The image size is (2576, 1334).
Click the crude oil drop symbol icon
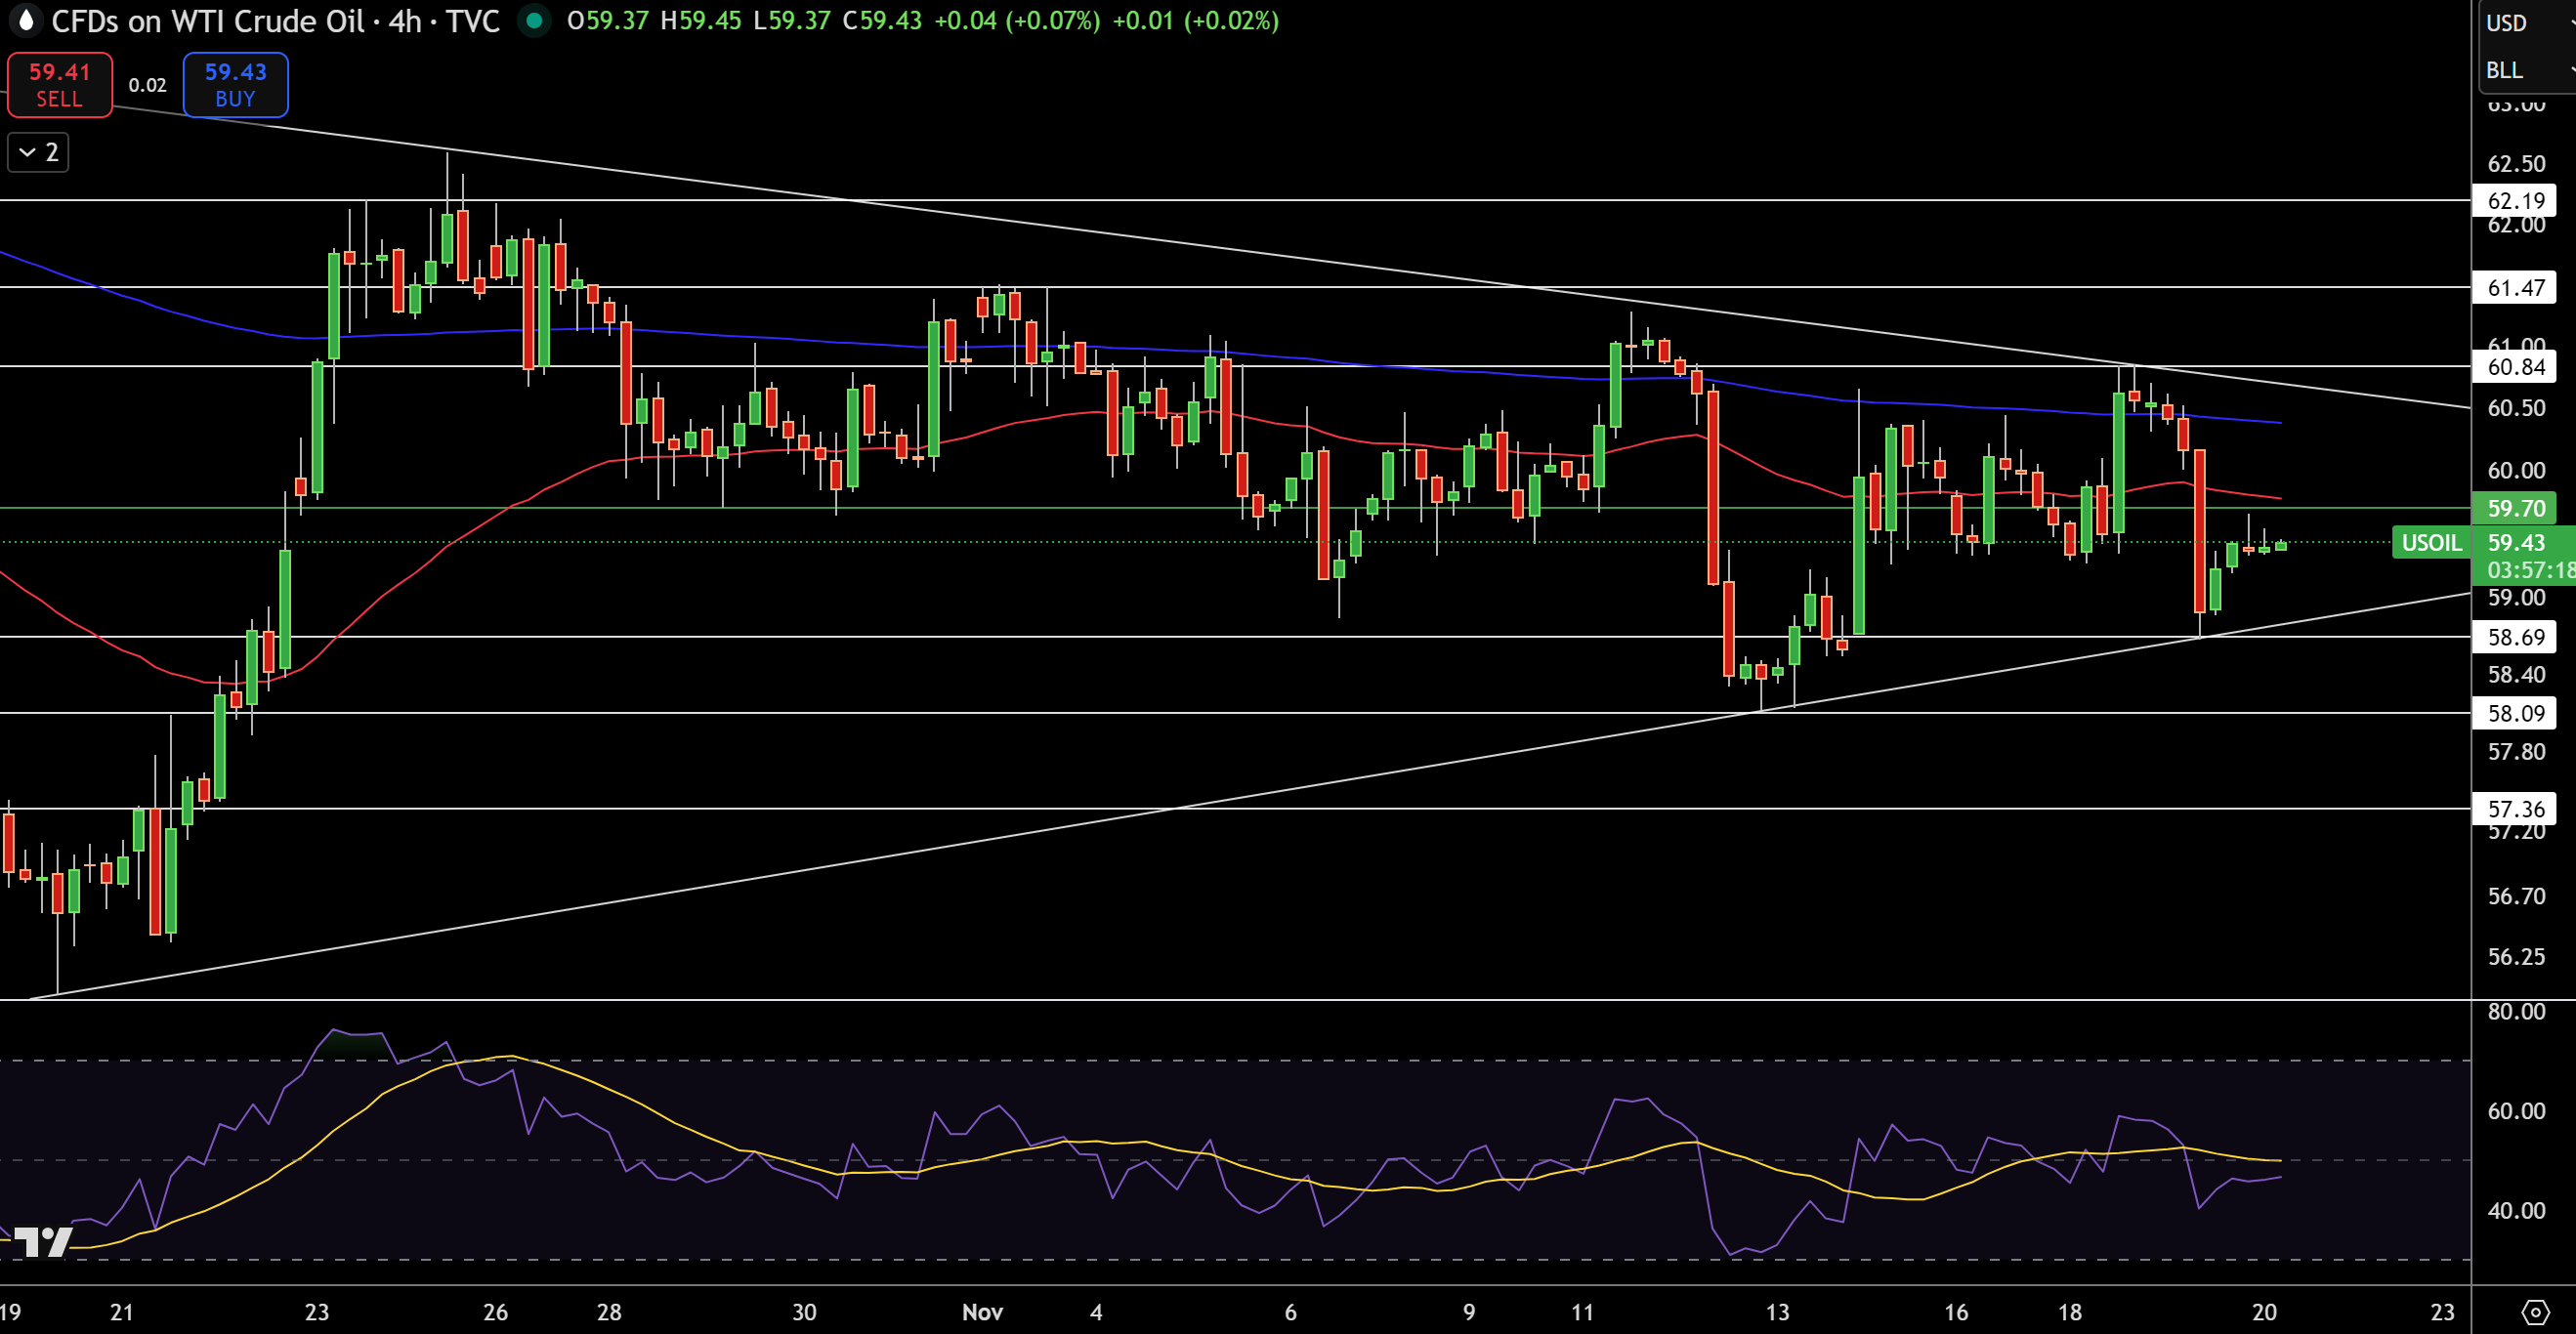pyautogui.click(x=25, y=21)
